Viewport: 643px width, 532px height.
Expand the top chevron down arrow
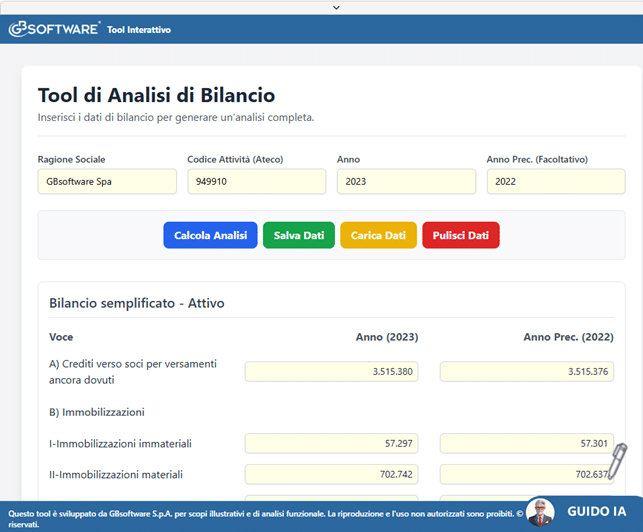coord(336,7)
